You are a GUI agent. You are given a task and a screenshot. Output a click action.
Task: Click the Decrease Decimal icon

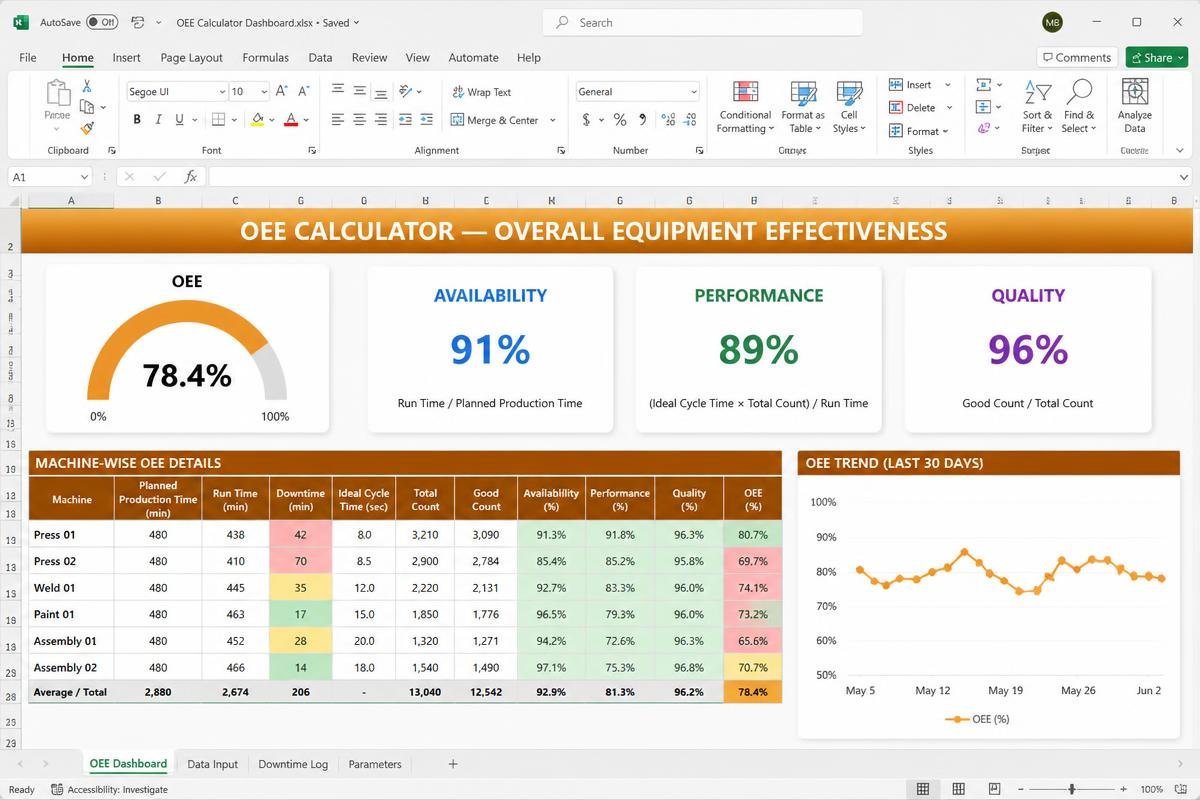click(x=688, y=120)
